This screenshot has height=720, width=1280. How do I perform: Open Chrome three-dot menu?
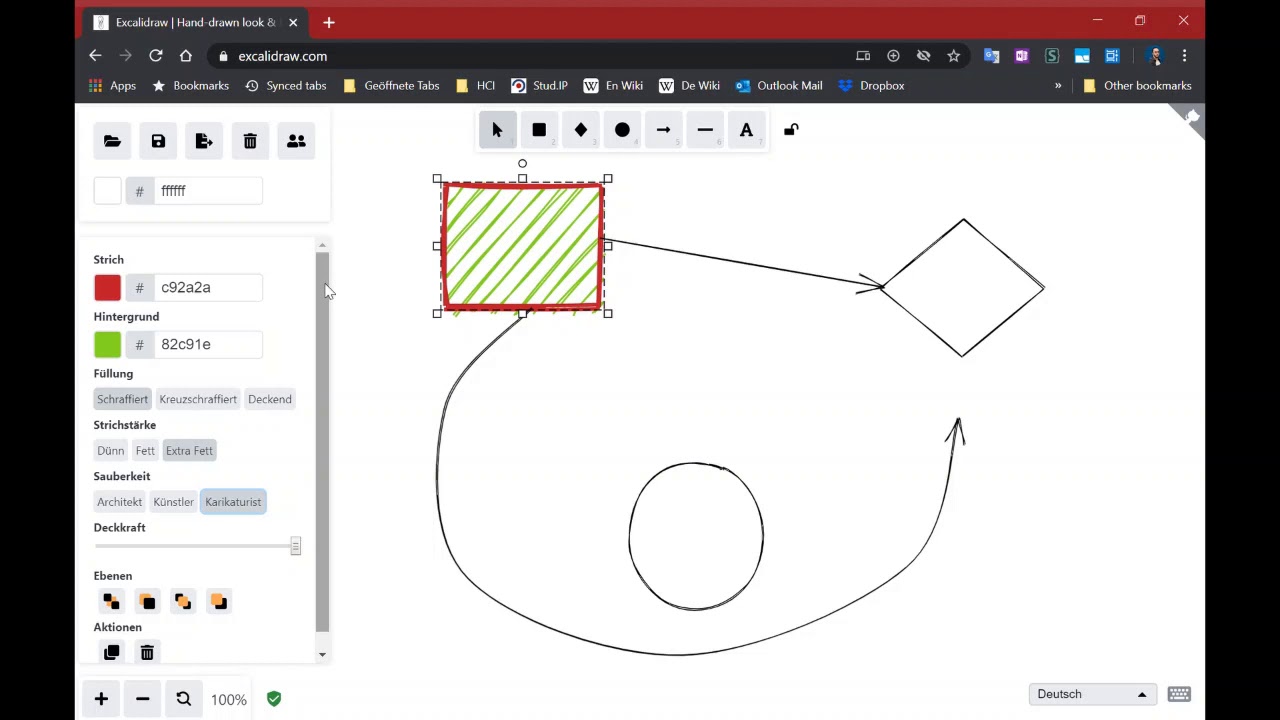(x=1184, y=56)
